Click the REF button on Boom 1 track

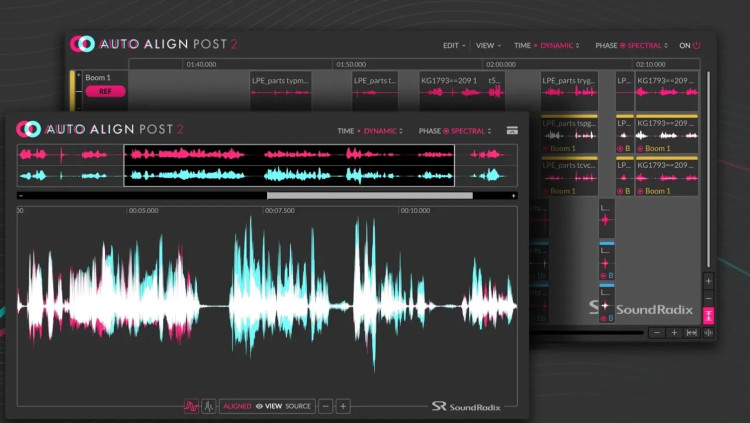[x=105, y=91]
